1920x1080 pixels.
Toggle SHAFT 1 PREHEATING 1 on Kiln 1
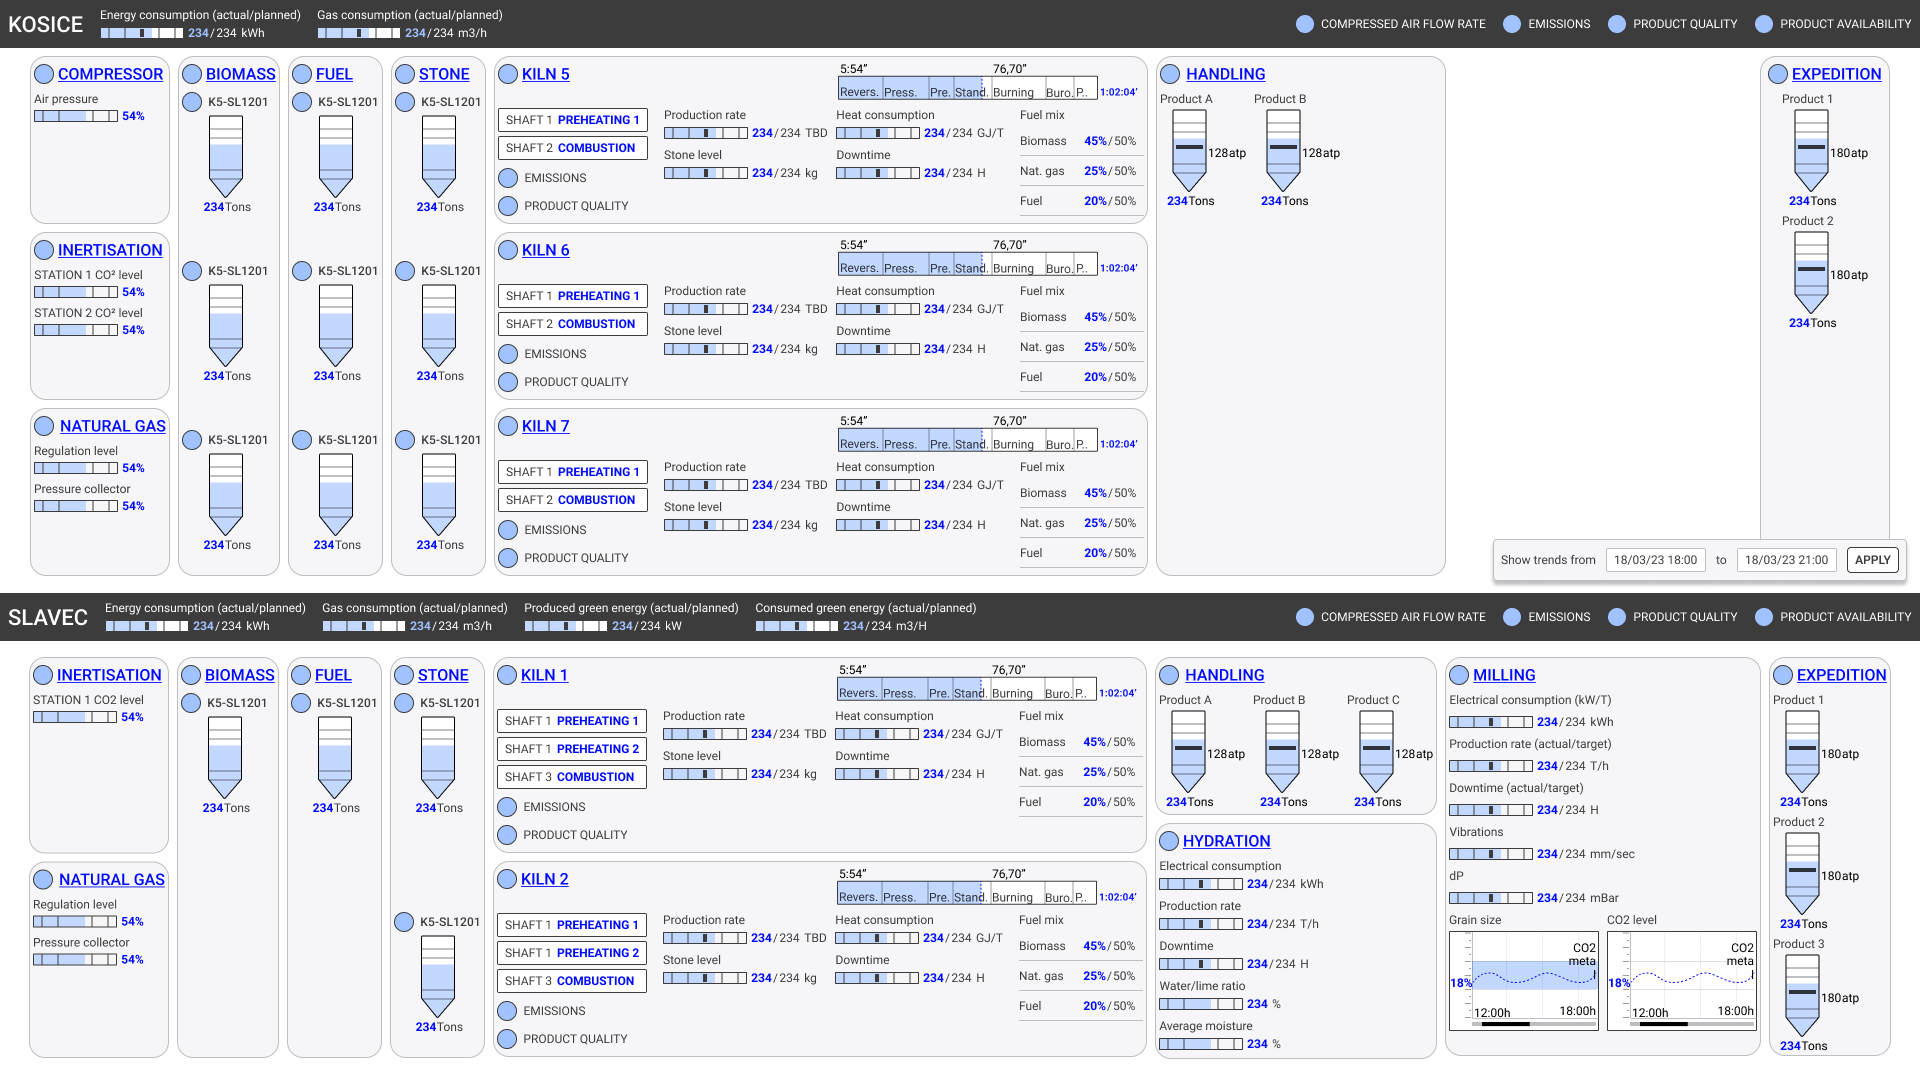click(571, 720)
